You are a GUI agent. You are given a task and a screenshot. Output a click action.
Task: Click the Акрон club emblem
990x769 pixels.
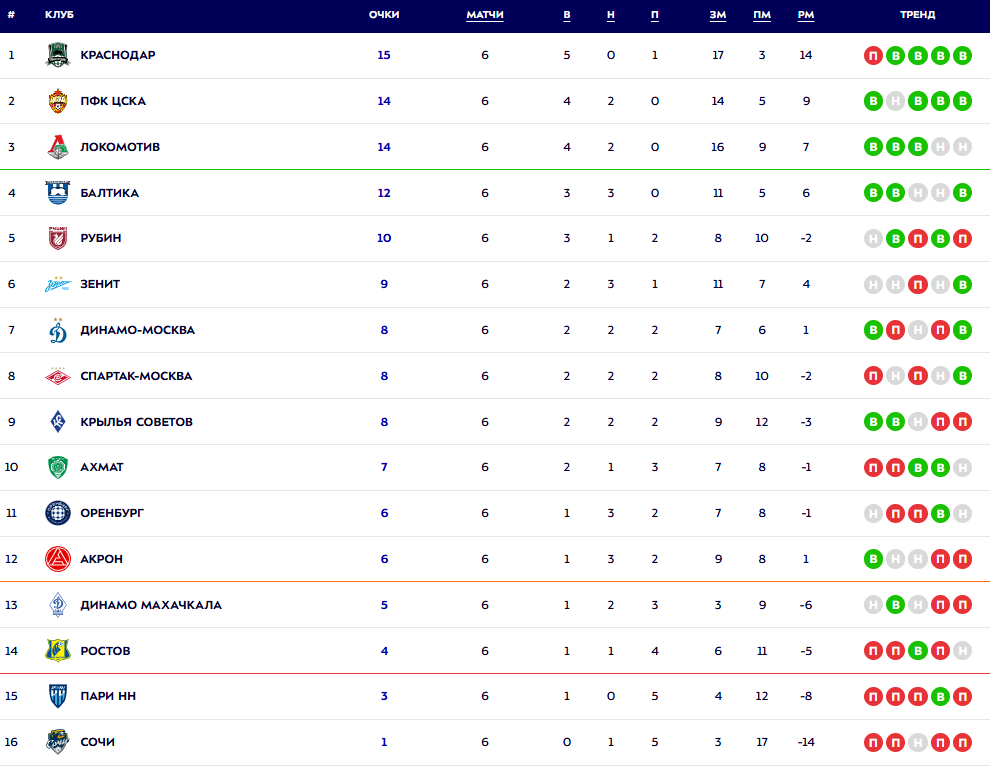click(x=58, y=559)
